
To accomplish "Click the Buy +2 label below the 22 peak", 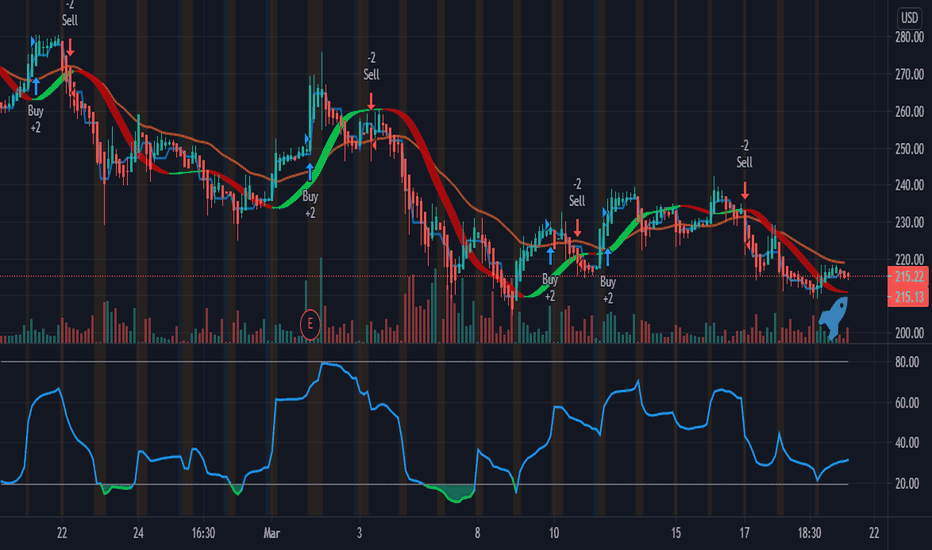I will pyautogui.click(x=36, y=119).
